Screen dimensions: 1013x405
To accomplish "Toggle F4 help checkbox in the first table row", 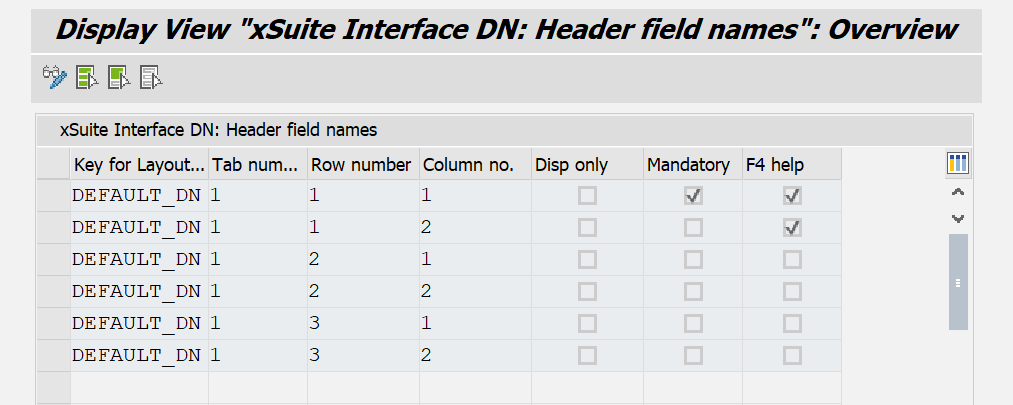I will (792, 196).
